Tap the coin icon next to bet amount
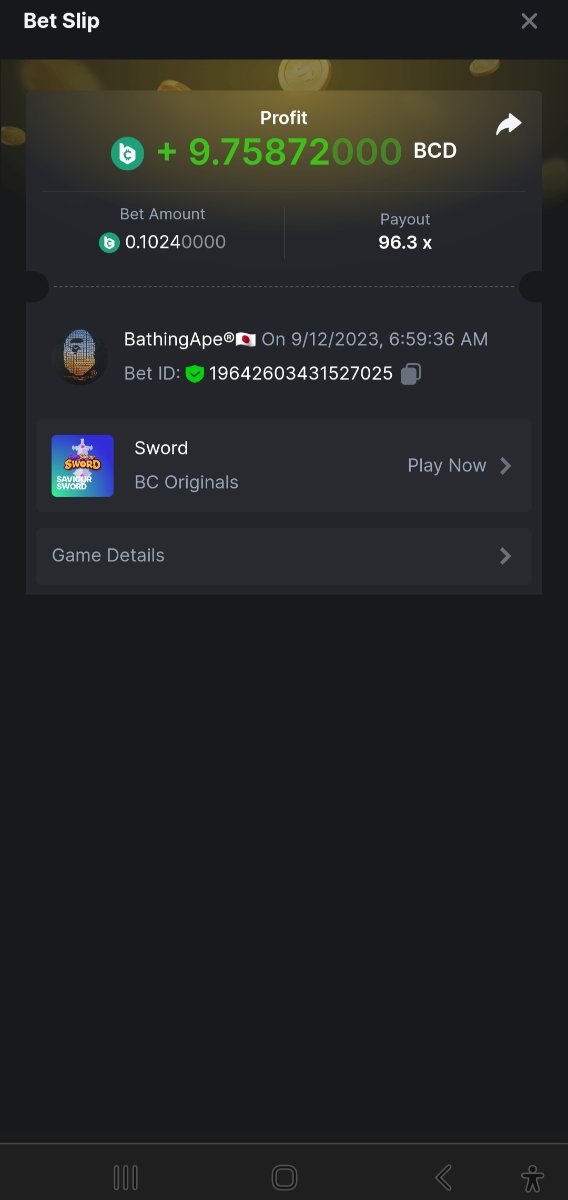Image resolution: width=568 pixels, height=1200 pixels. (x=109, y=242)
